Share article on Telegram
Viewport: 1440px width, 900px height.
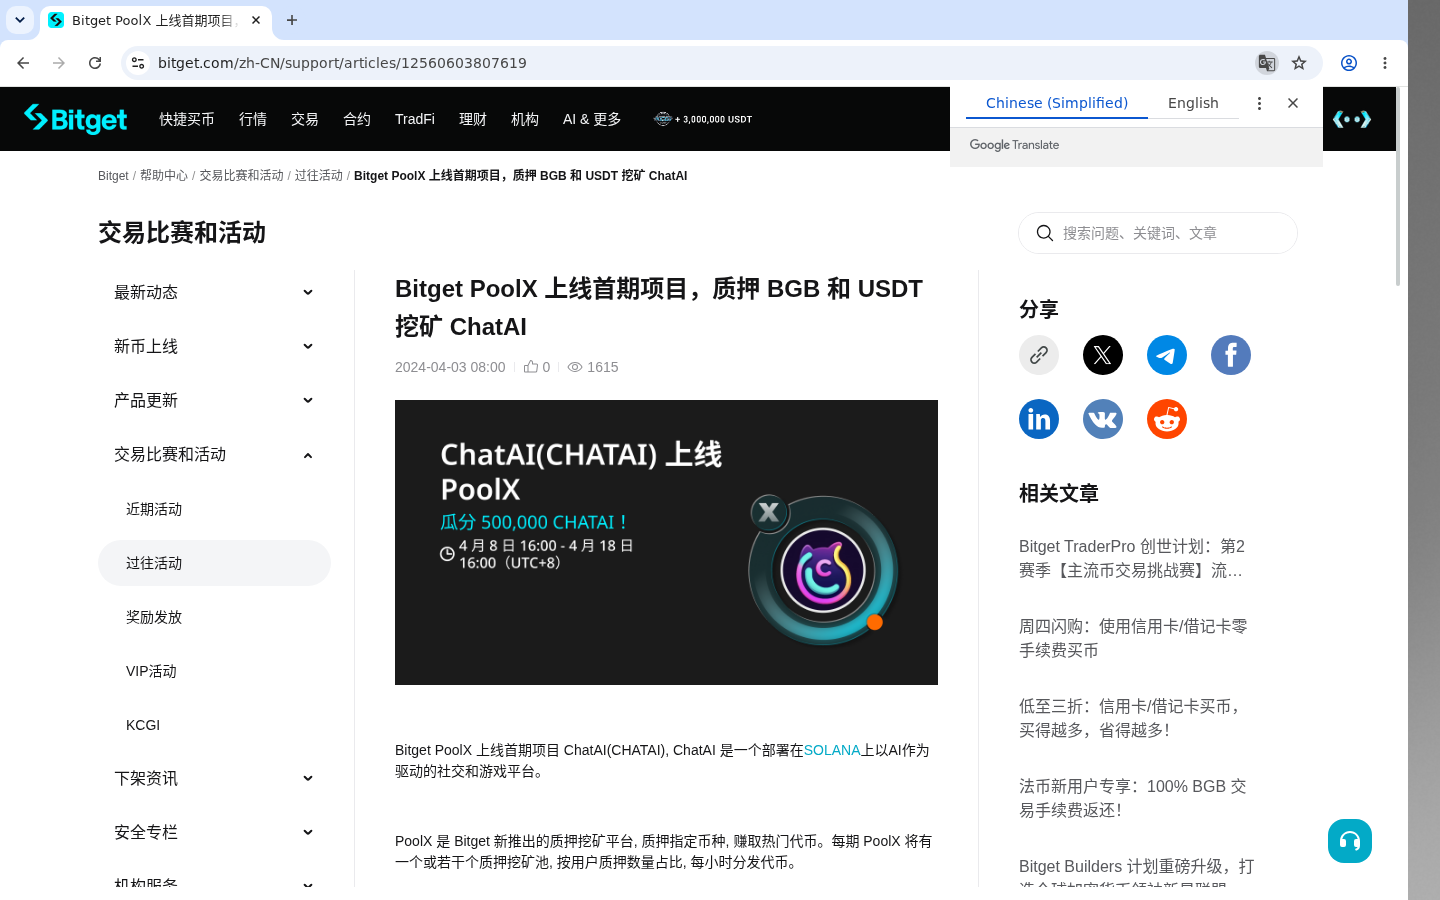[1167, 355]
